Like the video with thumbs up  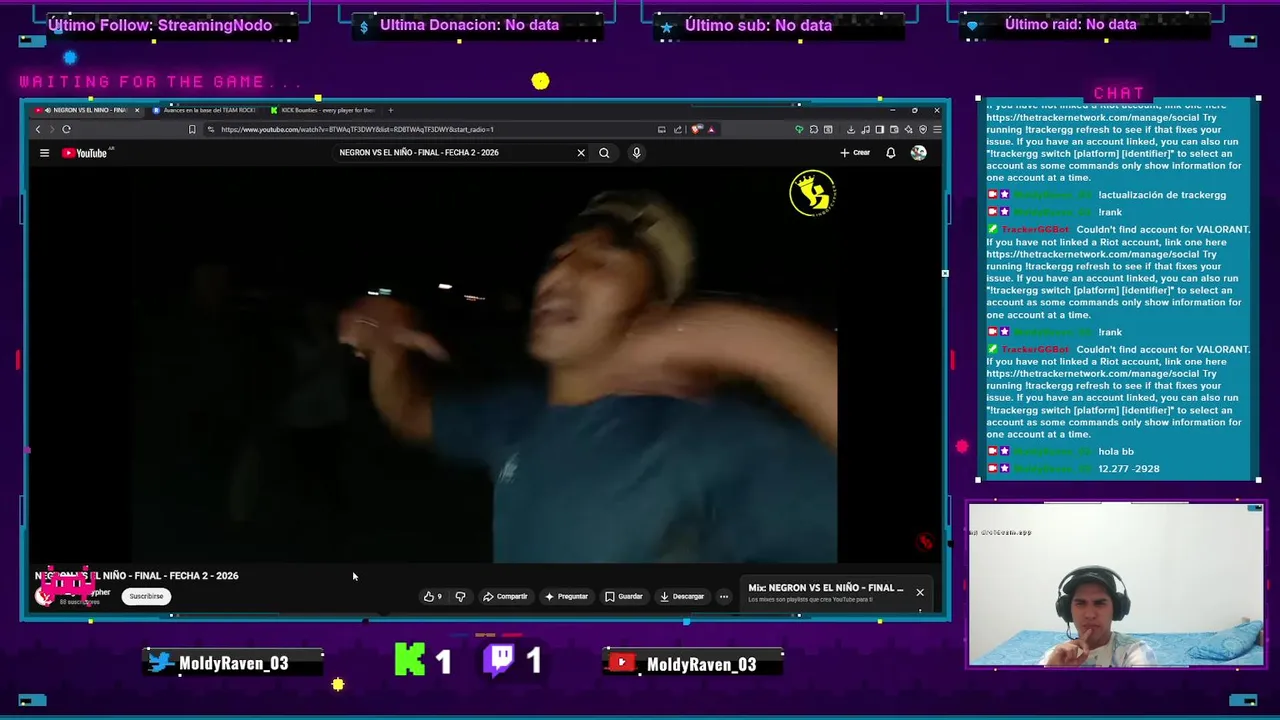(x=432, y=597)
